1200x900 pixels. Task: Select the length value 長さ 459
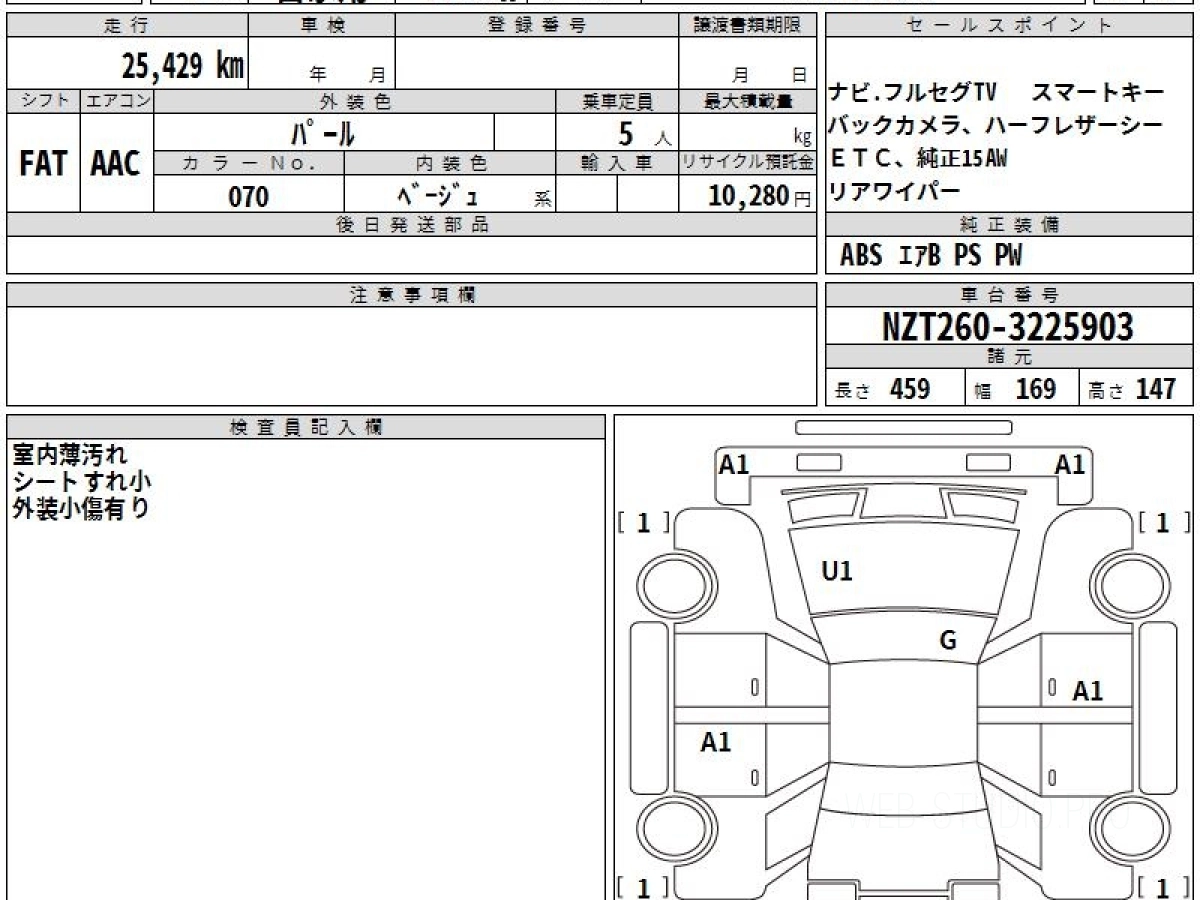tap(883, 389)
